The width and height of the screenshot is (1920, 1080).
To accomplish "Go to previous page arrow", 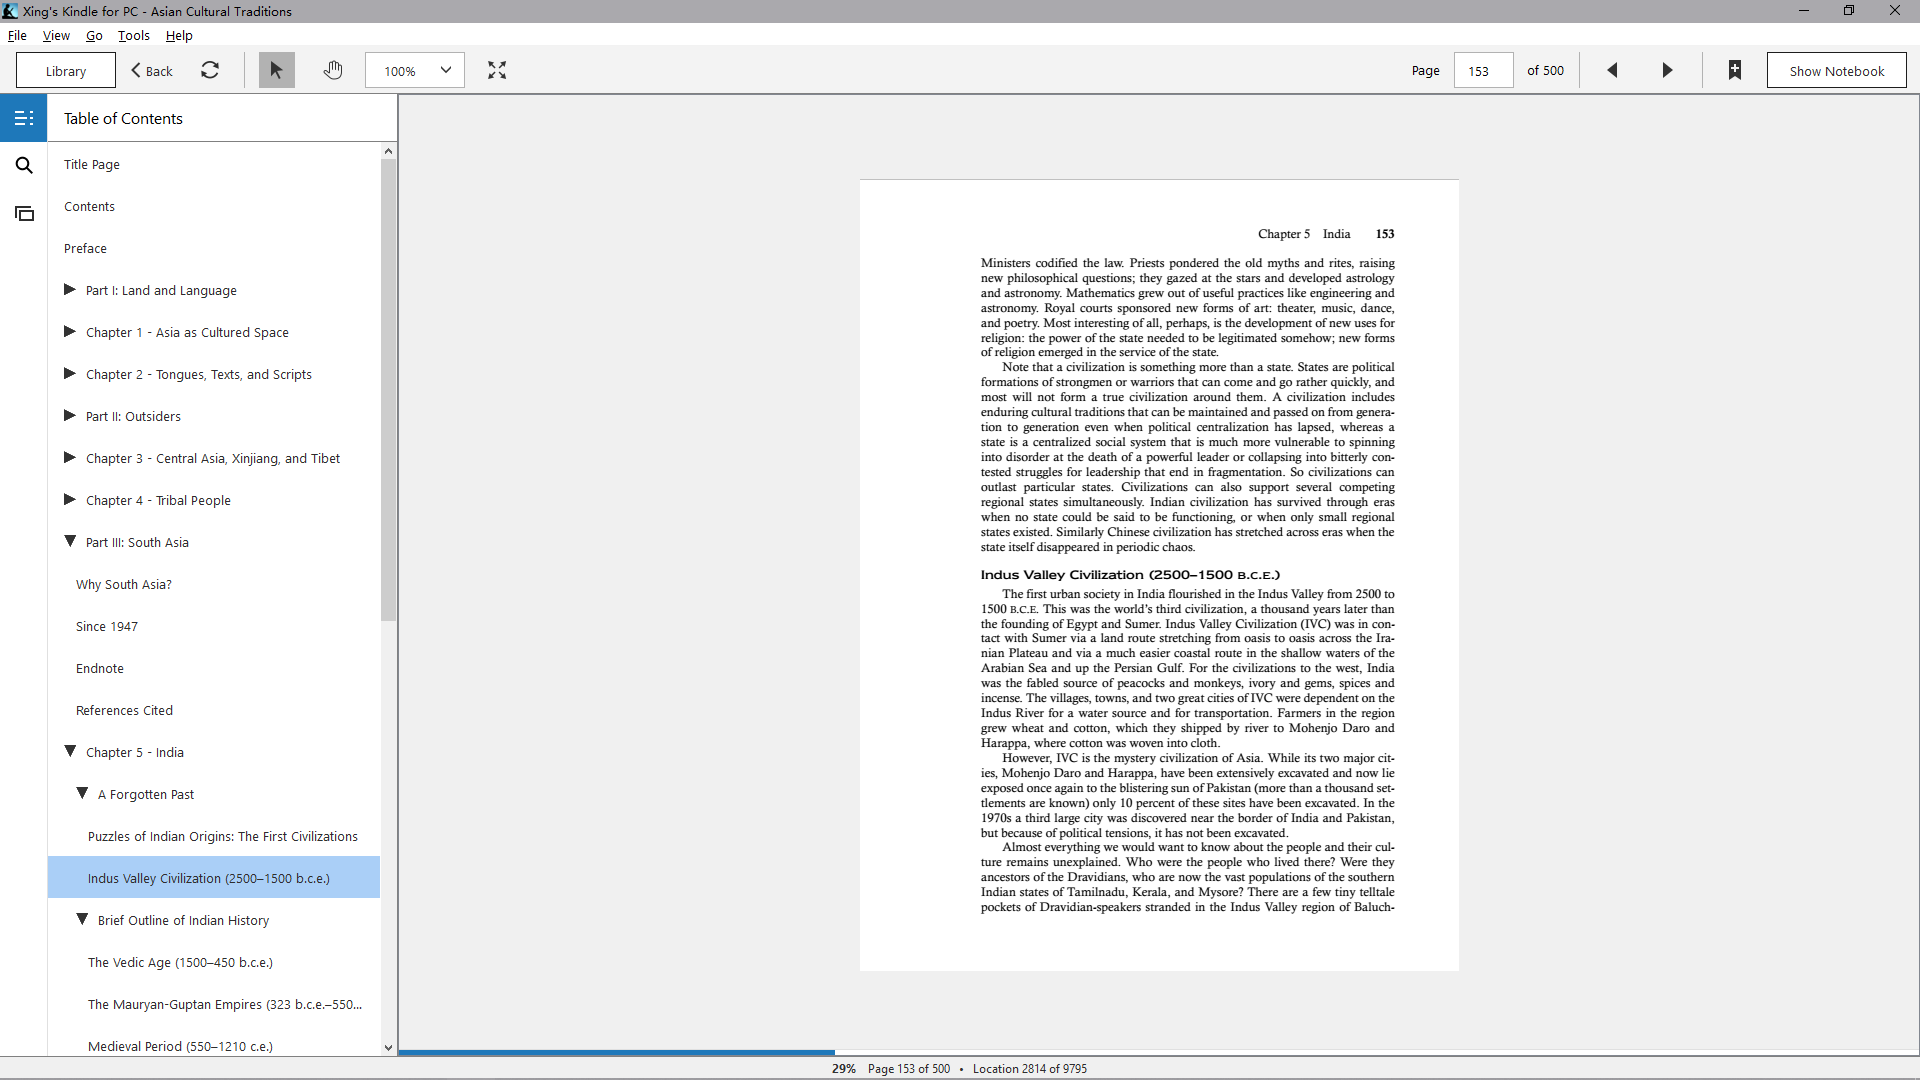I will point(1612,70).
